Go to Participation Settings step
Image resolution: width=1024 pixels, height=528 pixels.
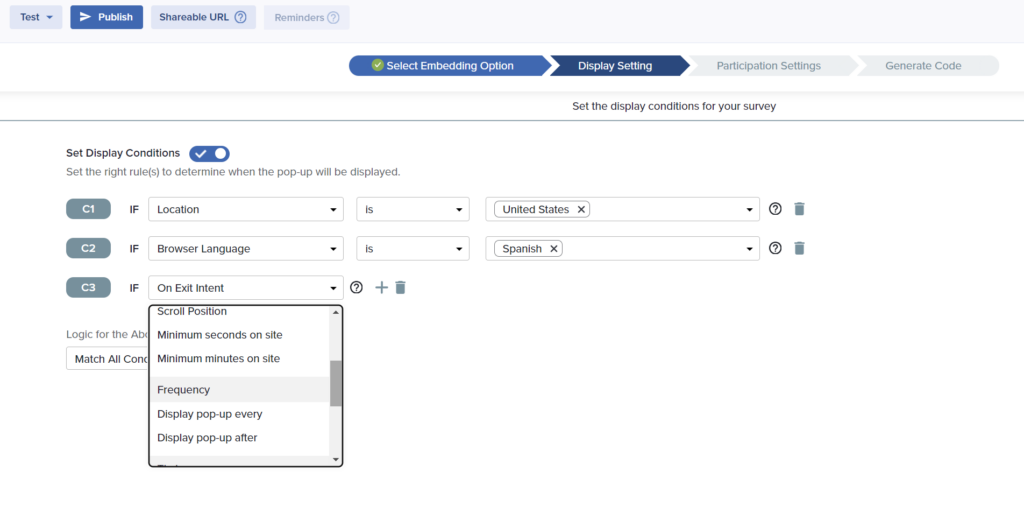pyautogui.click(x=768, y=66)
